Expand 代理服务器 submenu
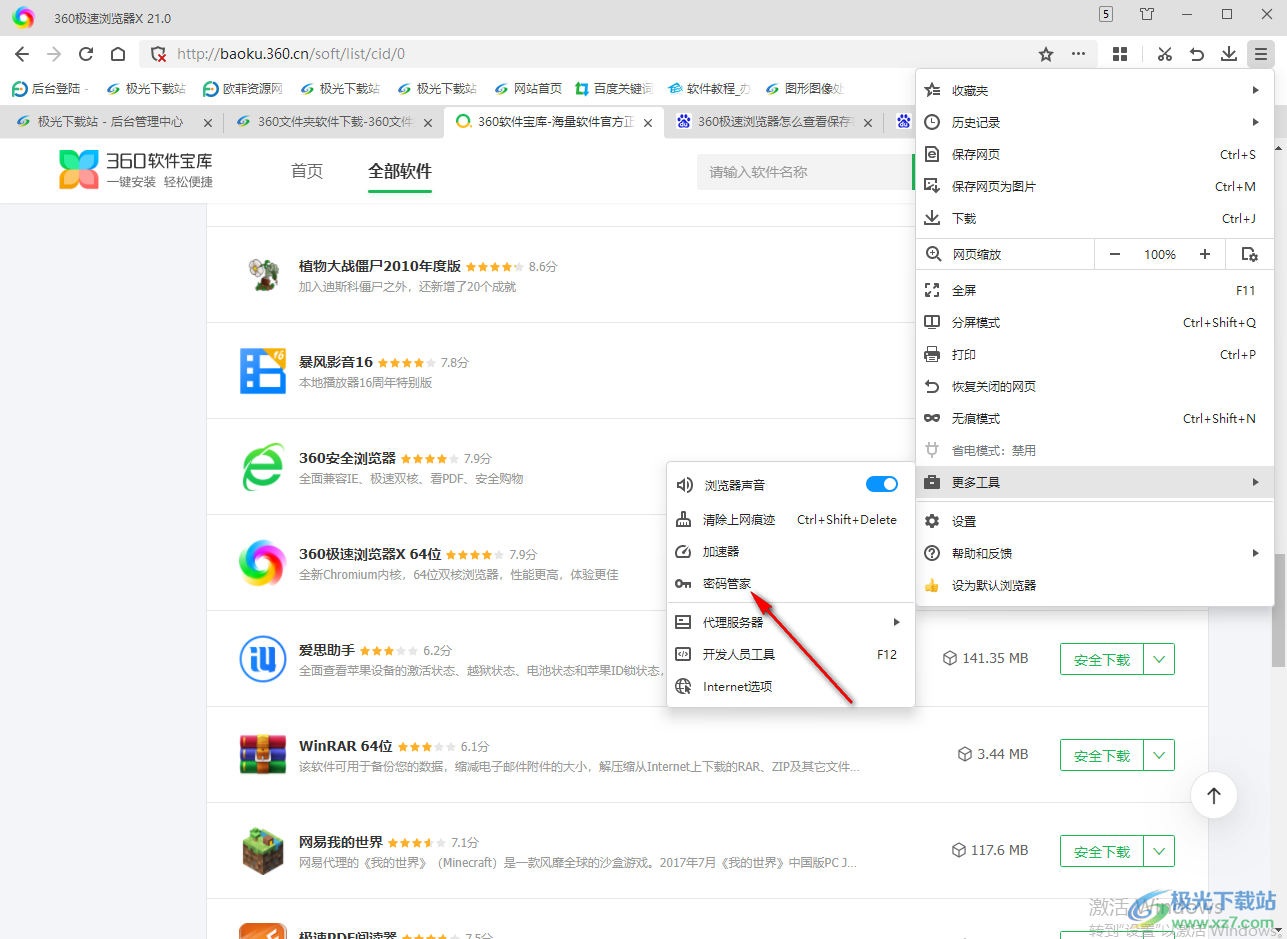1287x939 pixels. pyautogui.click(x=791, y=622)
